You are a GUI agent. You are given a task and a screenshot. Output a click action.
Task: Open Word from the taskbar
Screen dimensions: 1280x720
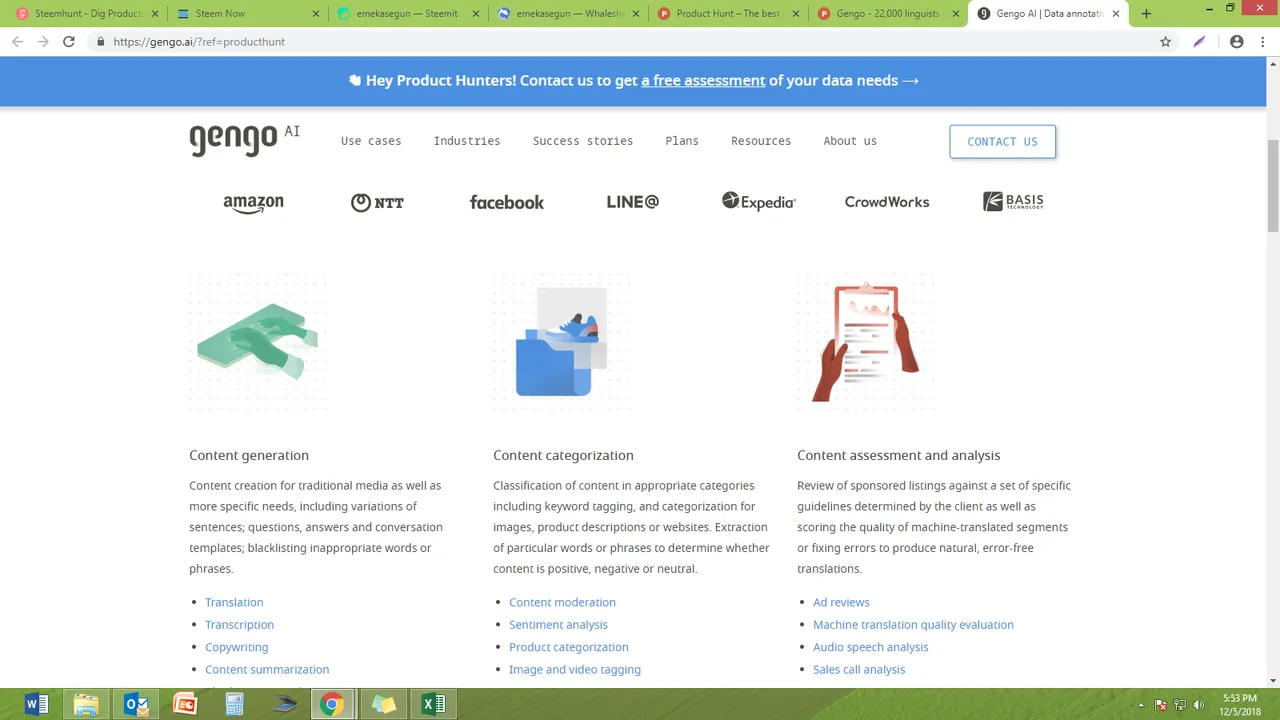36,705
